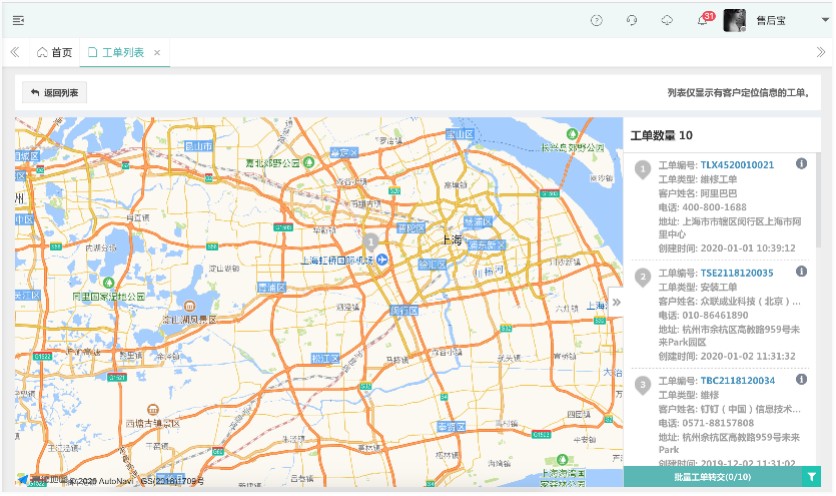Click the 西塘古镇景区 landmark icon
The width and height of the screenshot is (836, 496).
pos(153,410)
